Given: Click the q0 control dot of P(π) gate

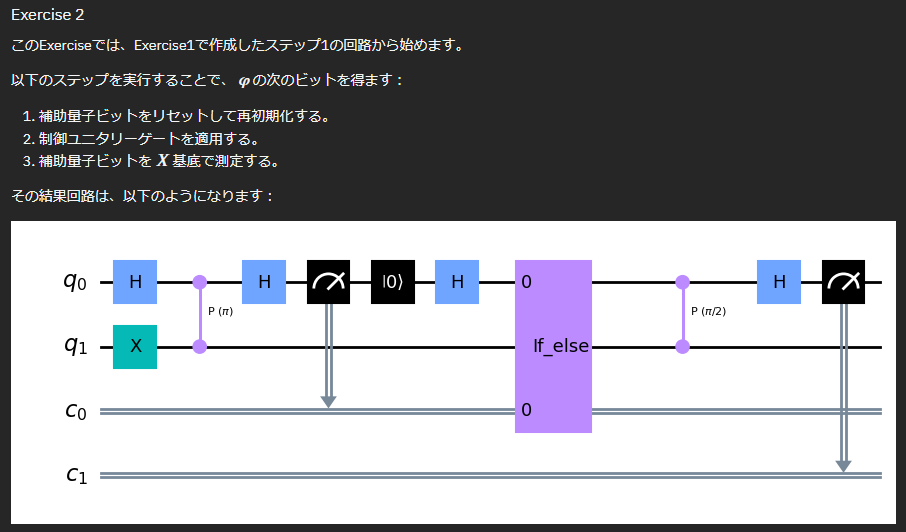Looking at the screenshot, I should (199, 282).
